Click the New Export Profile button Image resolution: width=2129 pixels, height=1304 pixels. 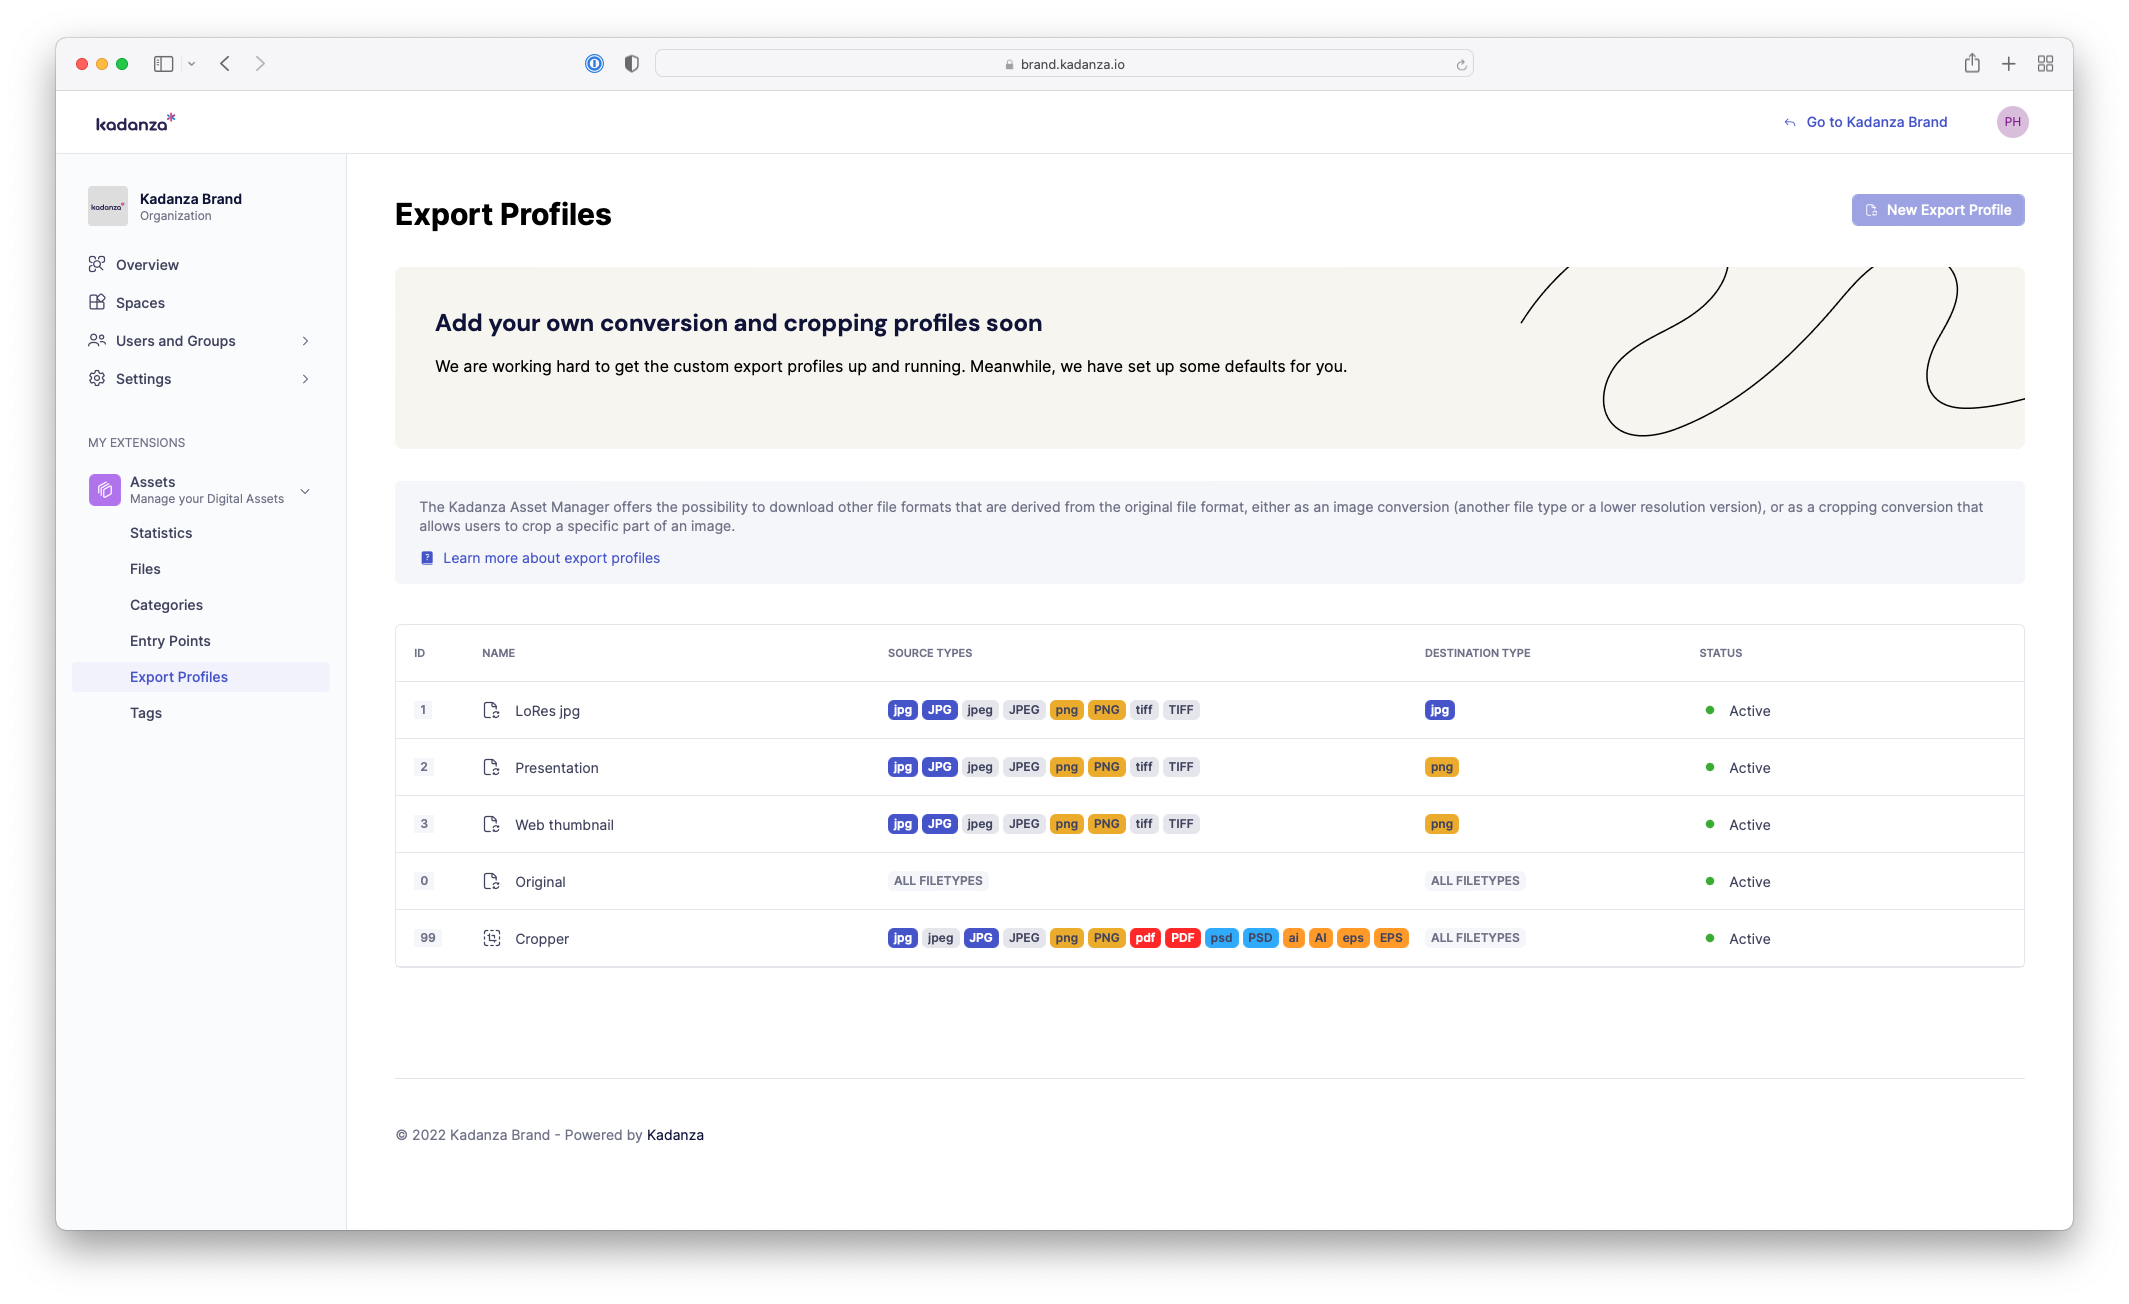(x=1937, y=210)
